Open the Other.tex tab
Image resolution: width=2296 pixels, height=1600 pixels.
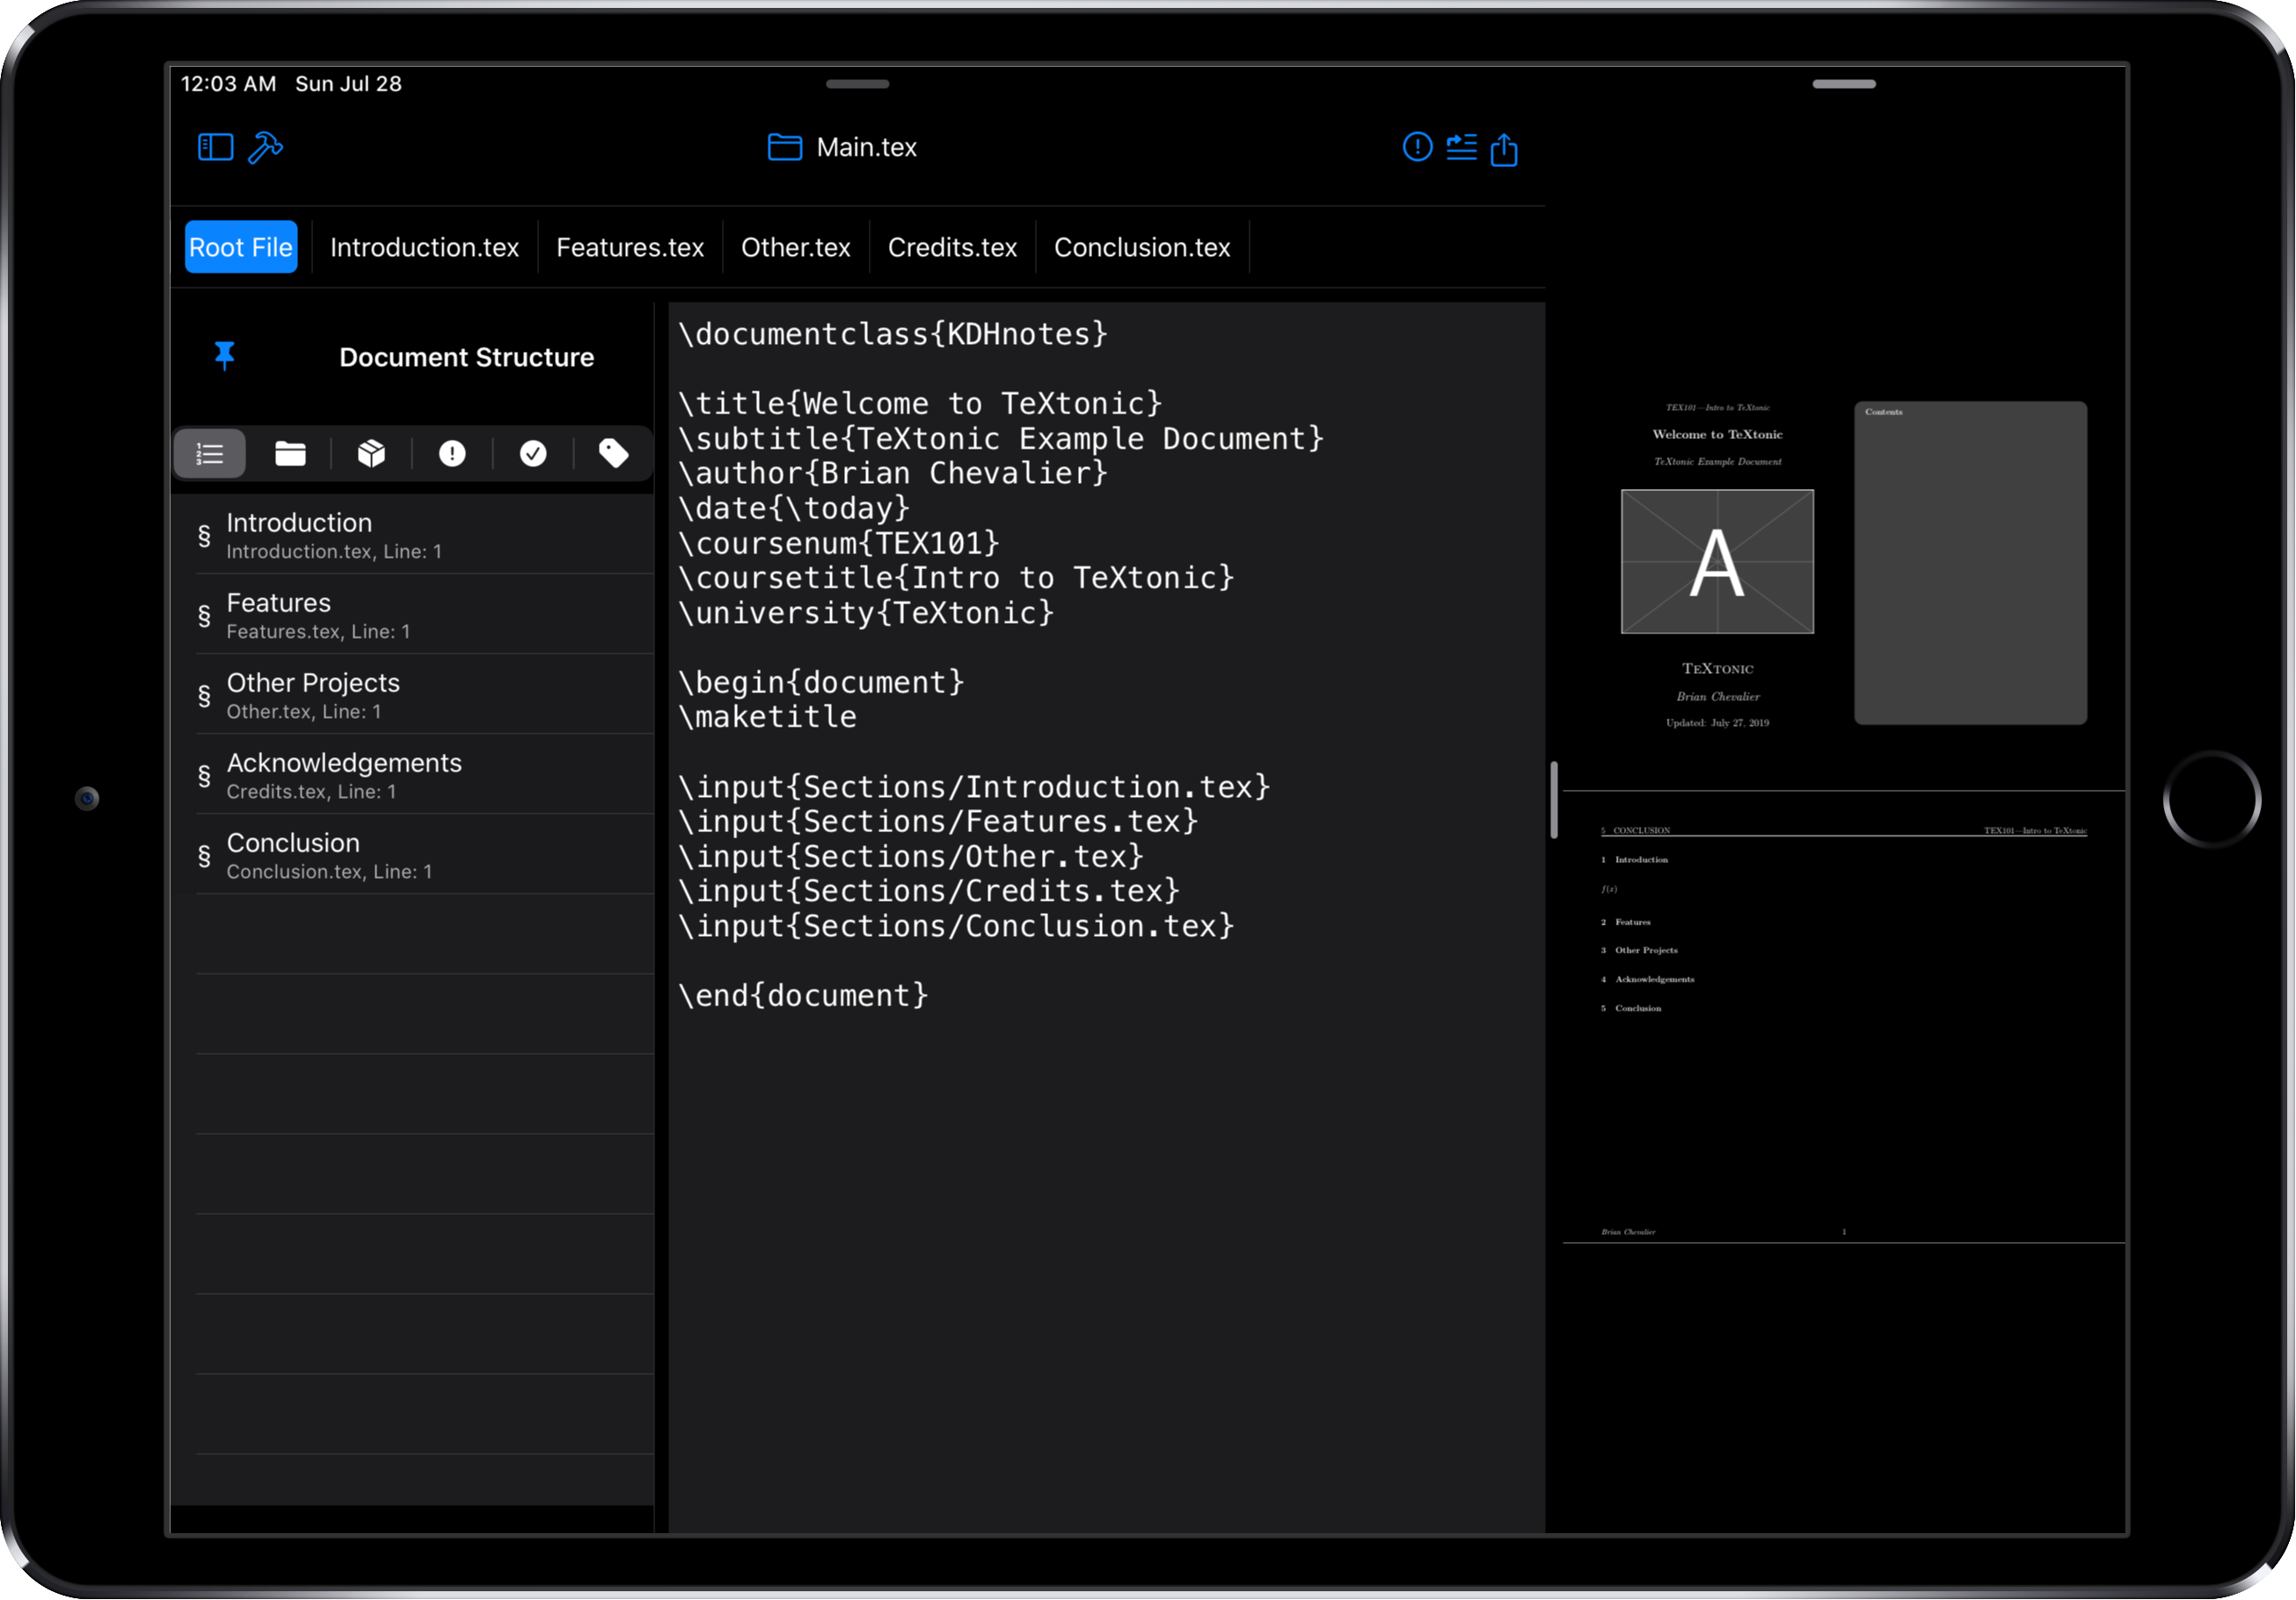point(796,247)
